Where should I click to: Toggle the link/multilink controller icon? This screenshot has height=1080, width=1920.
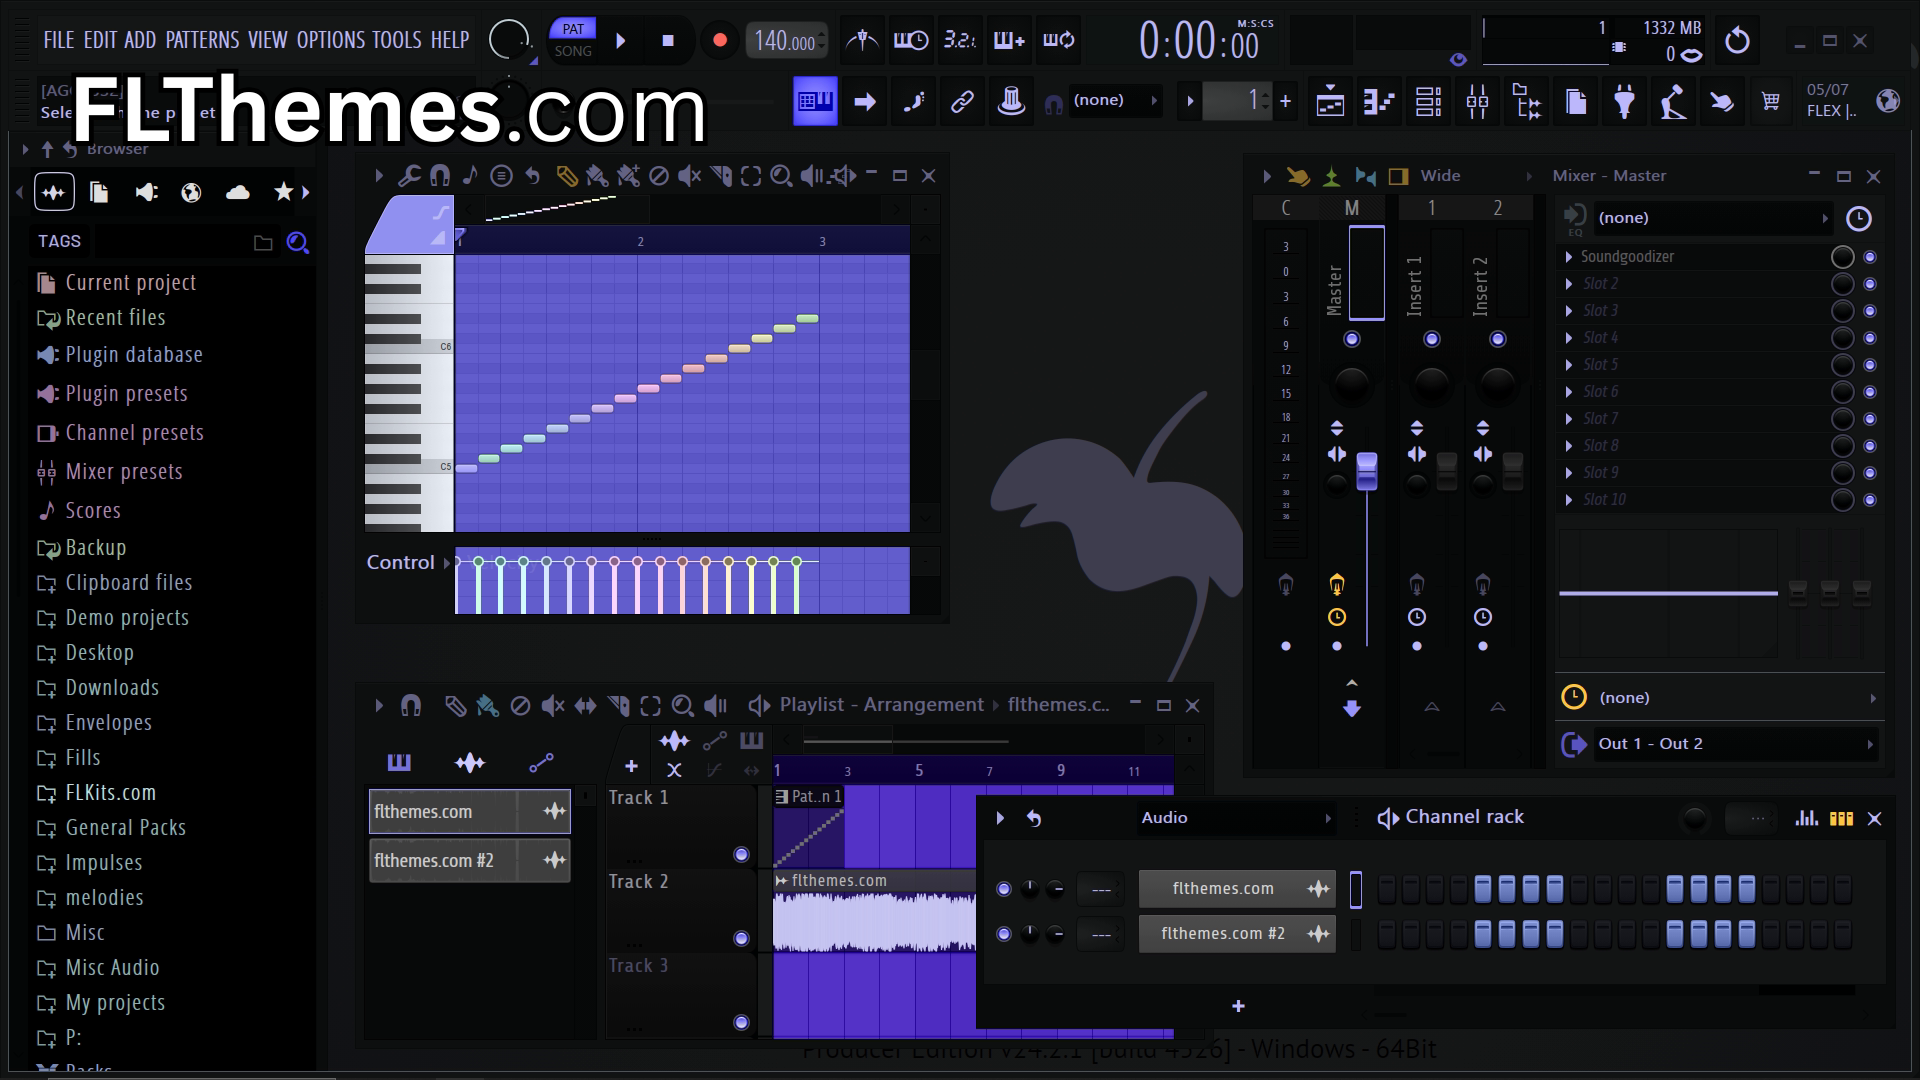click(x=962, y=100)
